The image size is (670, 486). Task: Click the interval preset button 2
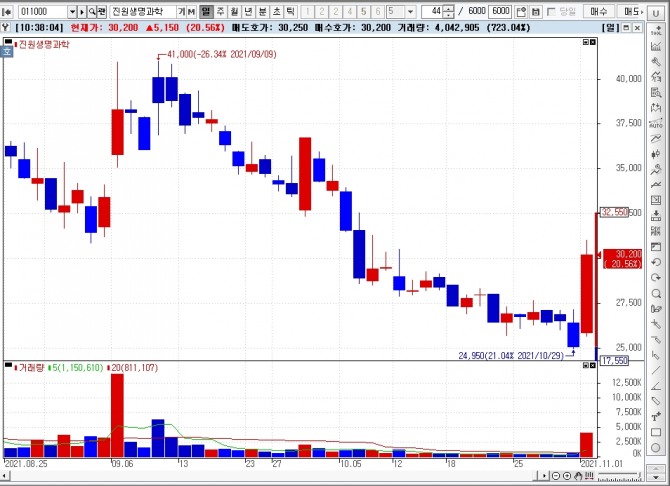[322, 12]
